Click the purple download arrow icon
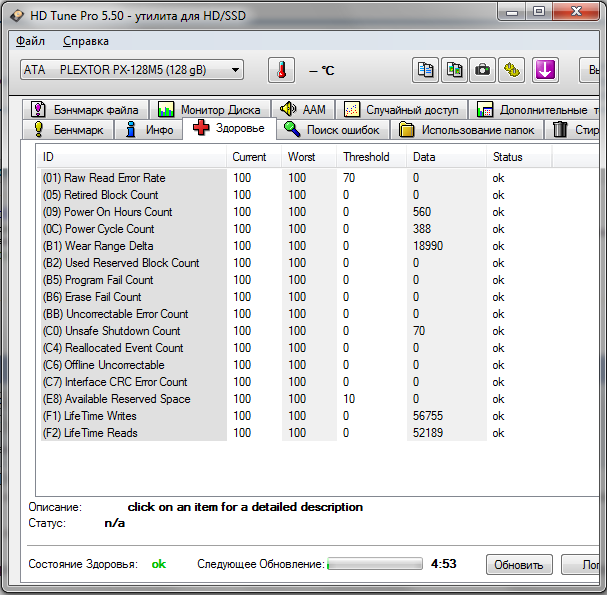The width and height of the screenshot is (607, 595). click(x=545, y=70)
